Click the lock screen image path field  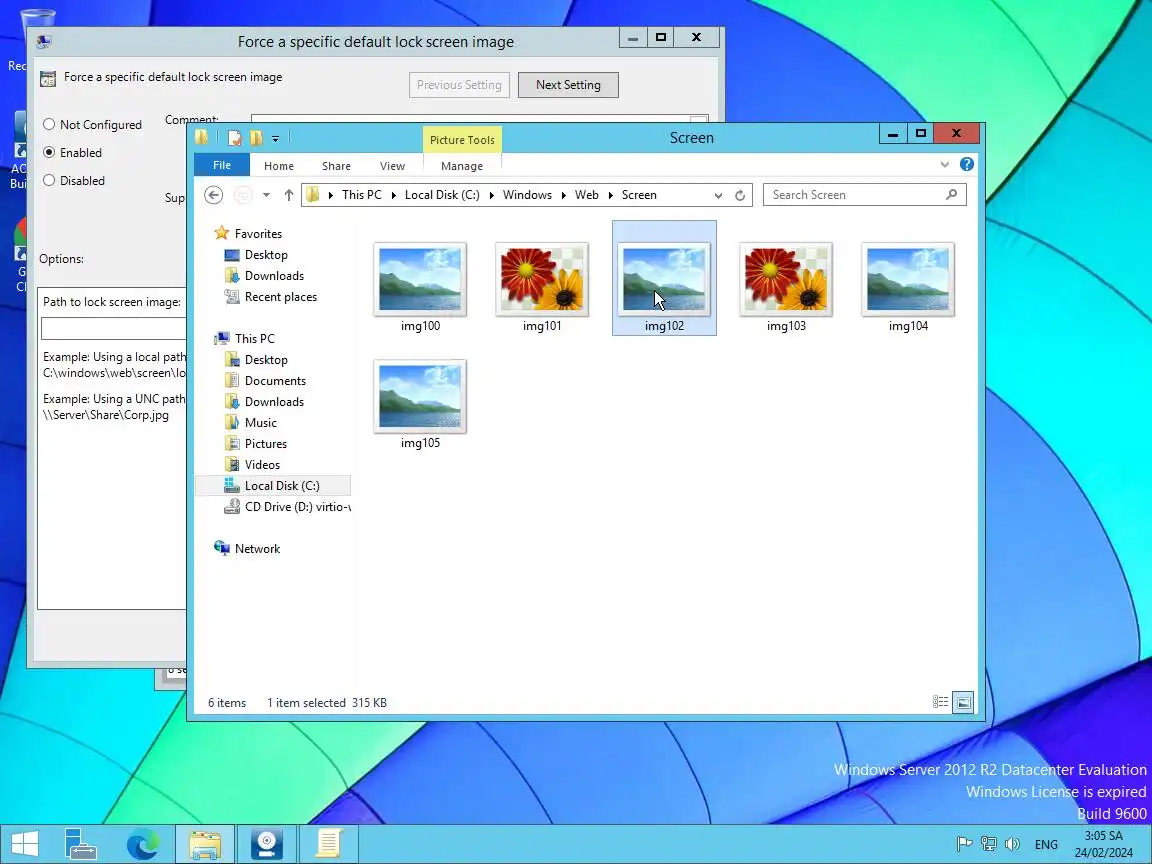click(114, 328)
